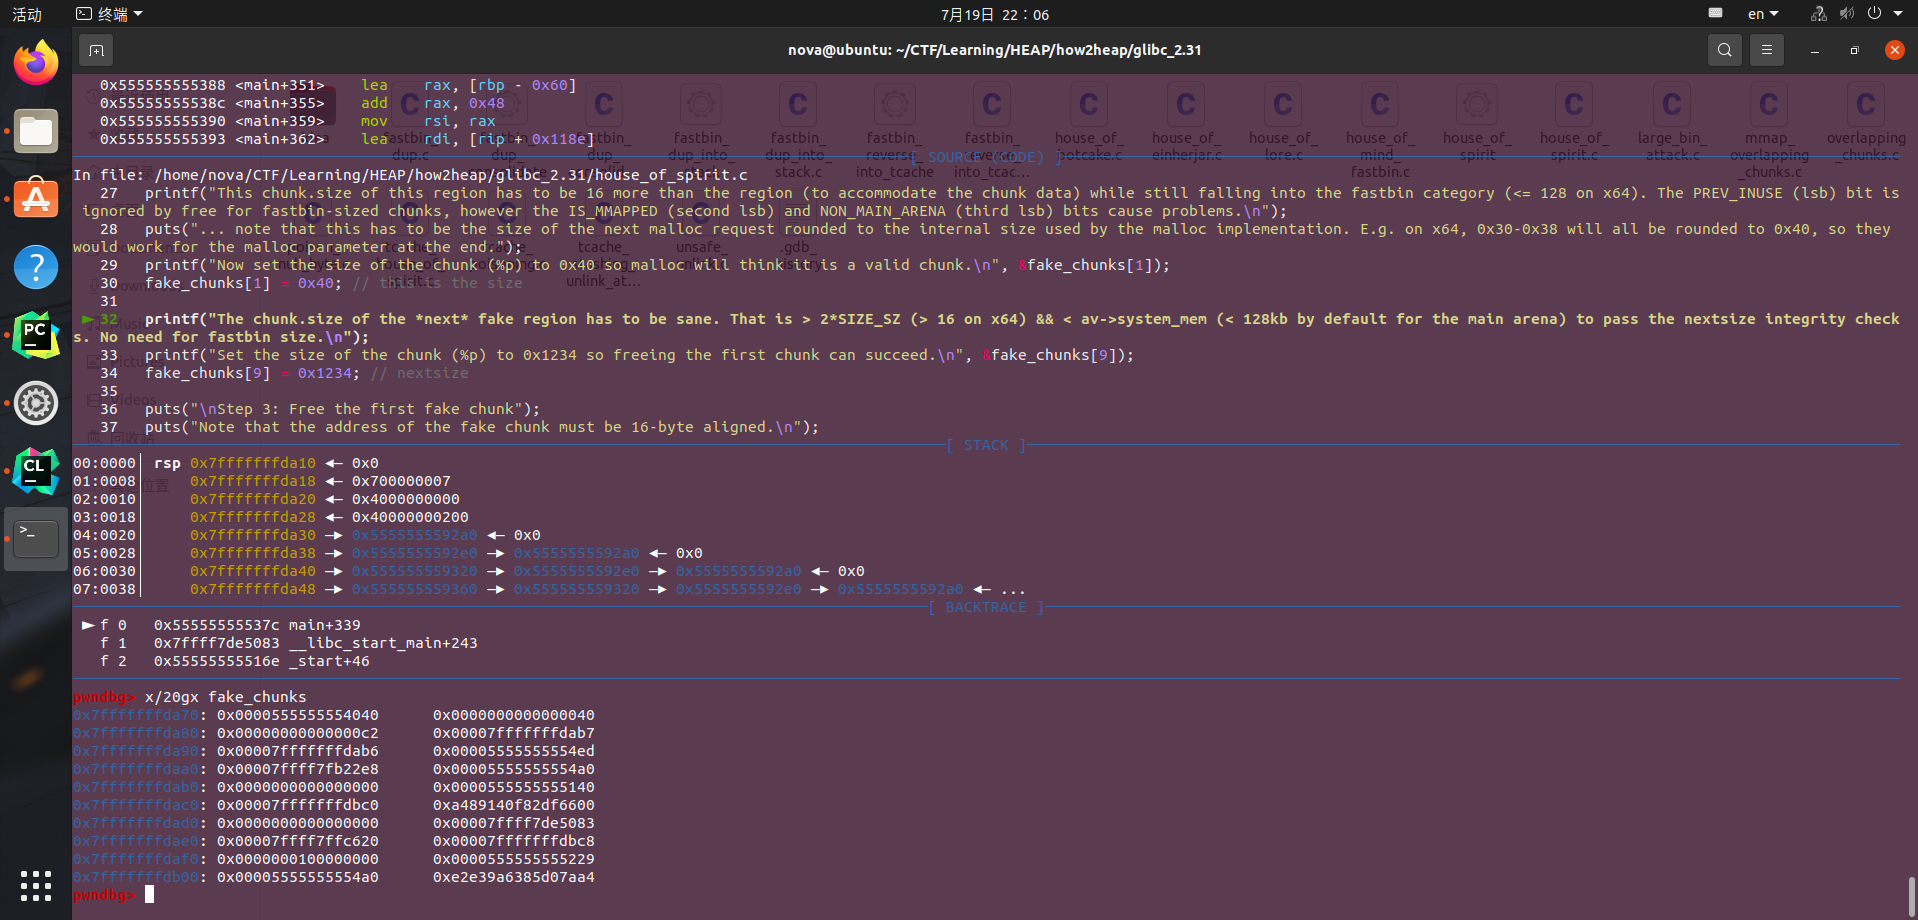Select the Terminal icon in dock
This screenshot has height=920, width=1918.
36,539
